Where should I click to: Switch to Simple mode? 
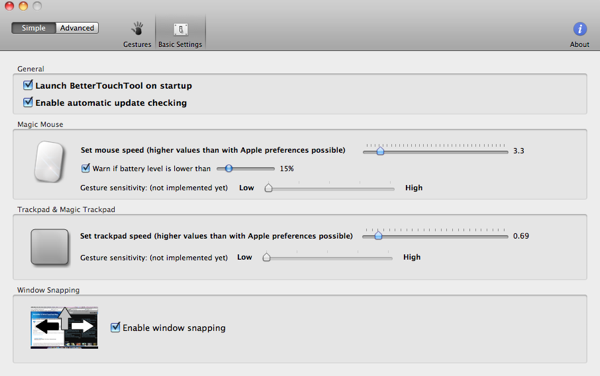pos(34,28)
